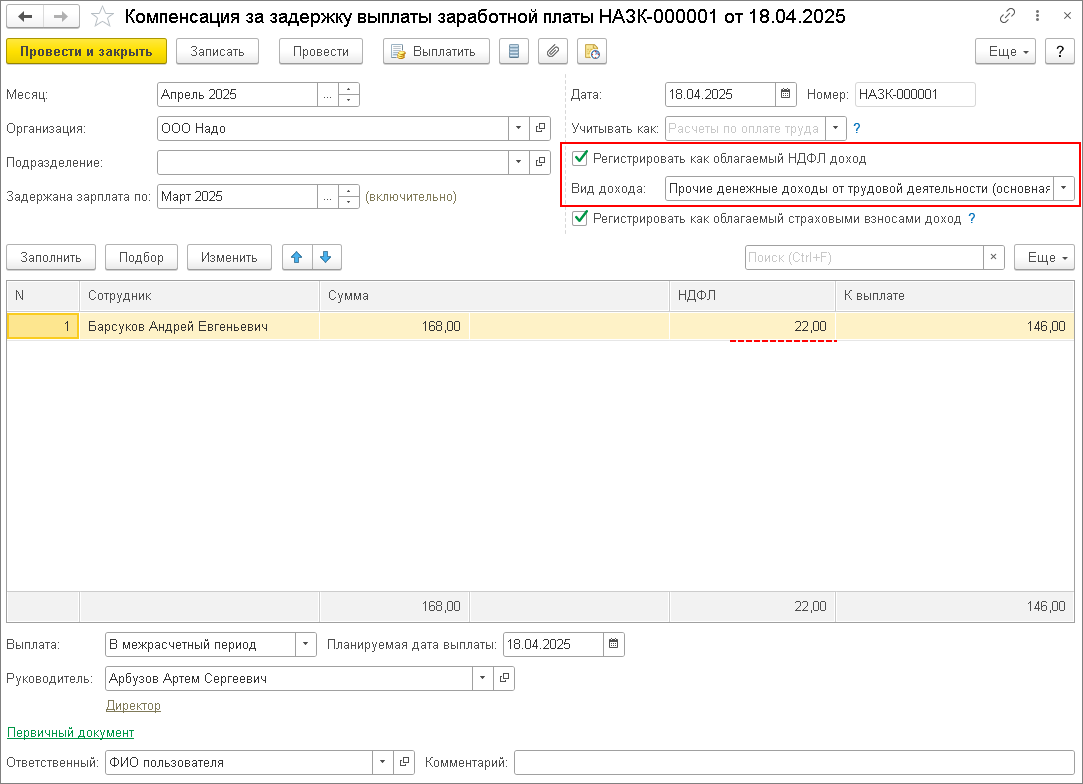Open Ответственный record with open-form icon
1083x784 pixels.
404,762
